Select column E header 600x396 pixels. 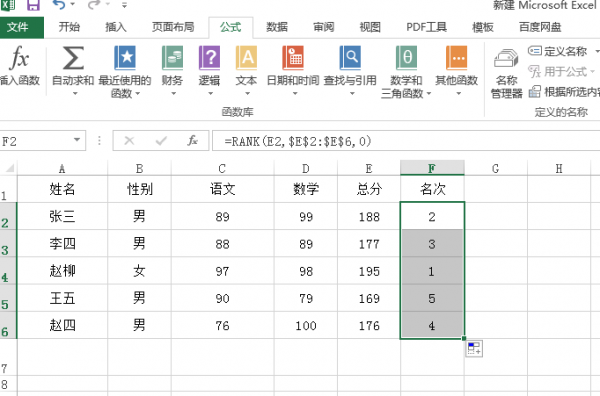(x=369, y=168)
